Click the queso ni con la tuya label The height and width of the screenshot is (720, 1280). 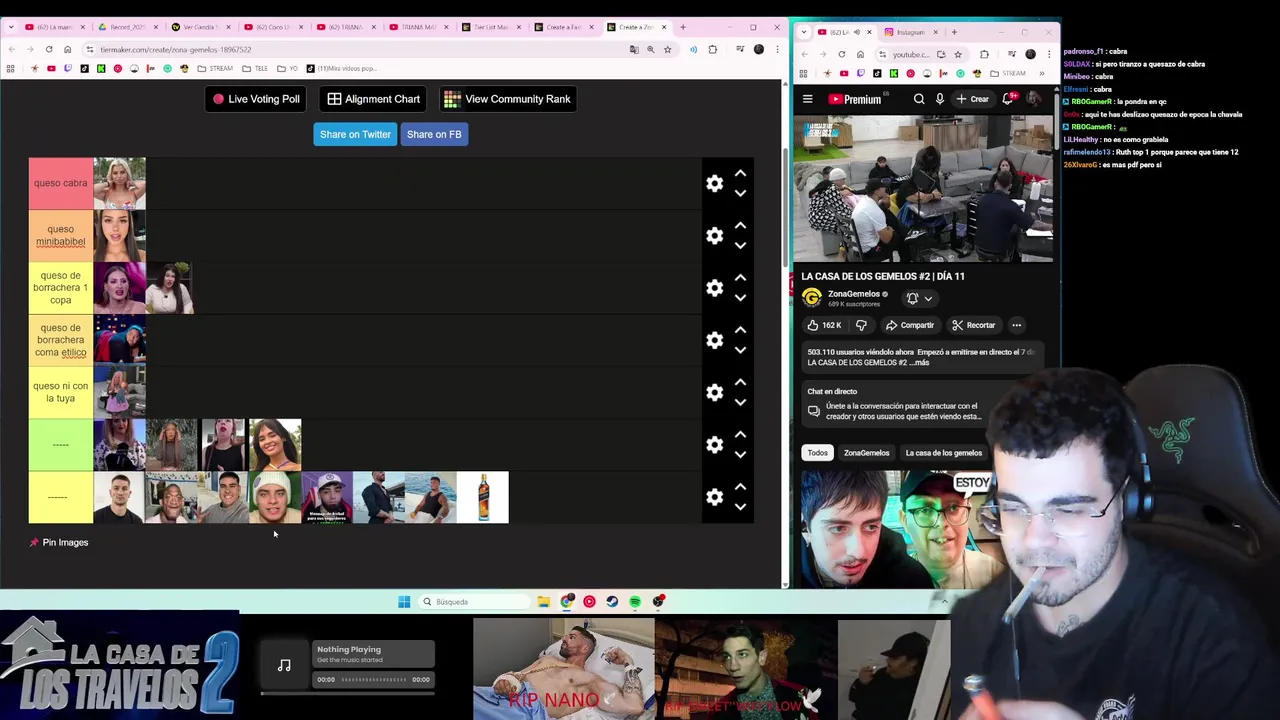pos(60,392)
